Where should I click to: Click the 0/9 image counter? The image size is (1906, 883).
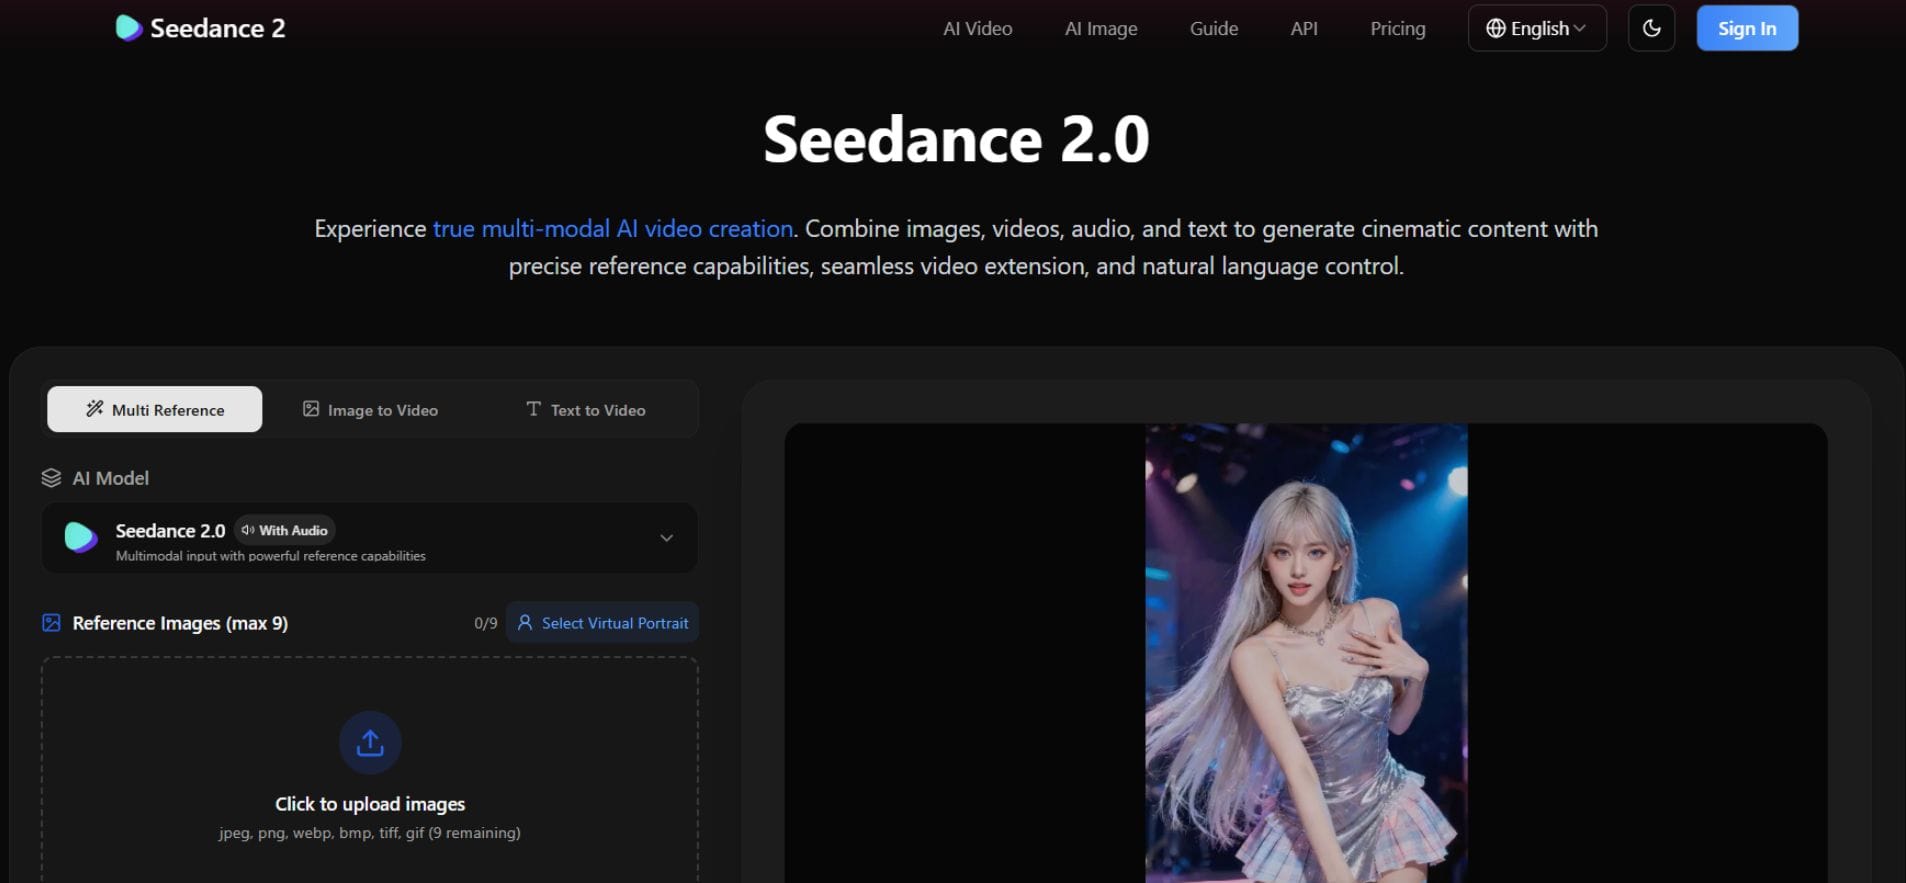[x=485, y=623]
